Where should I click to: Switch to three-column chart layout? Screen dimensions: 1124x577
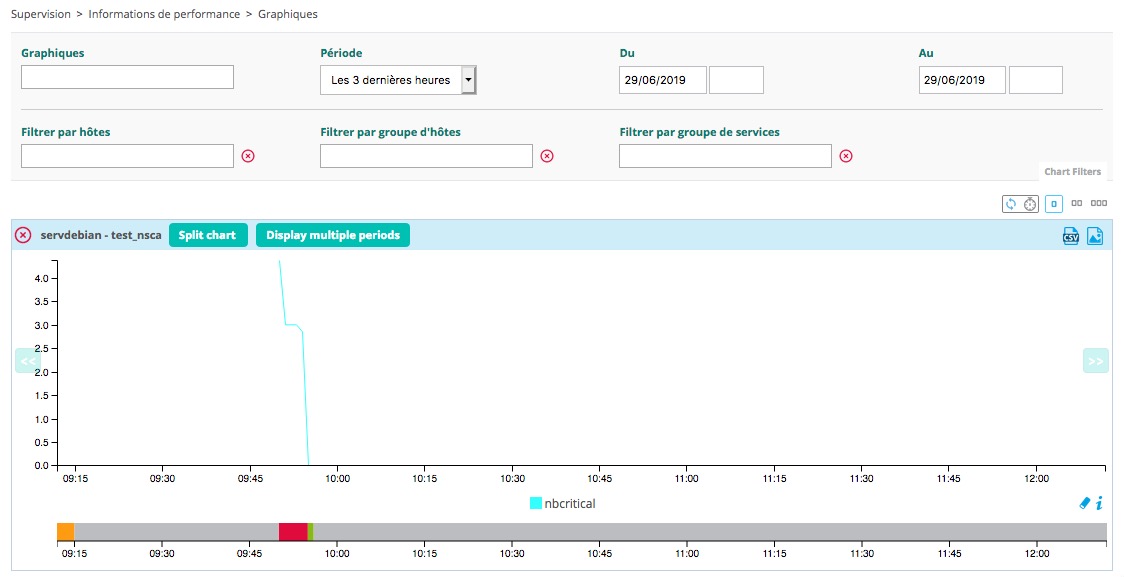1099,204
